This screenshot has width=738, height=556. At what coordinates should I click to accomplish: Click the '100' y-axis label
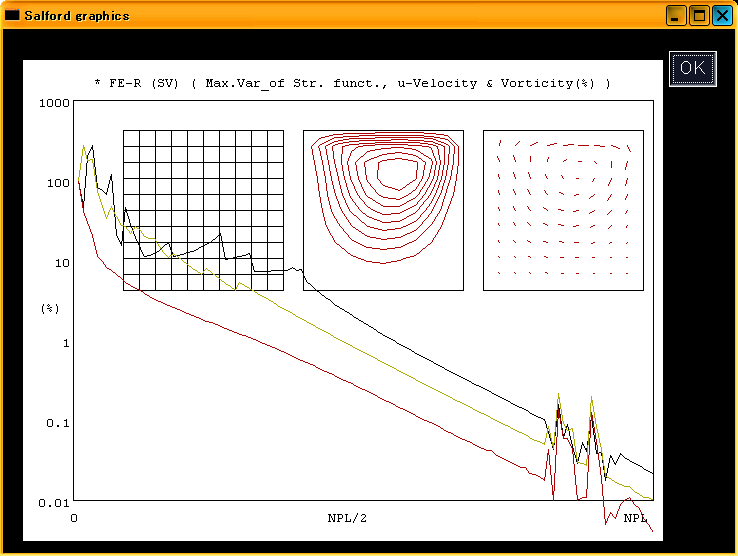(x=58, y=183)
